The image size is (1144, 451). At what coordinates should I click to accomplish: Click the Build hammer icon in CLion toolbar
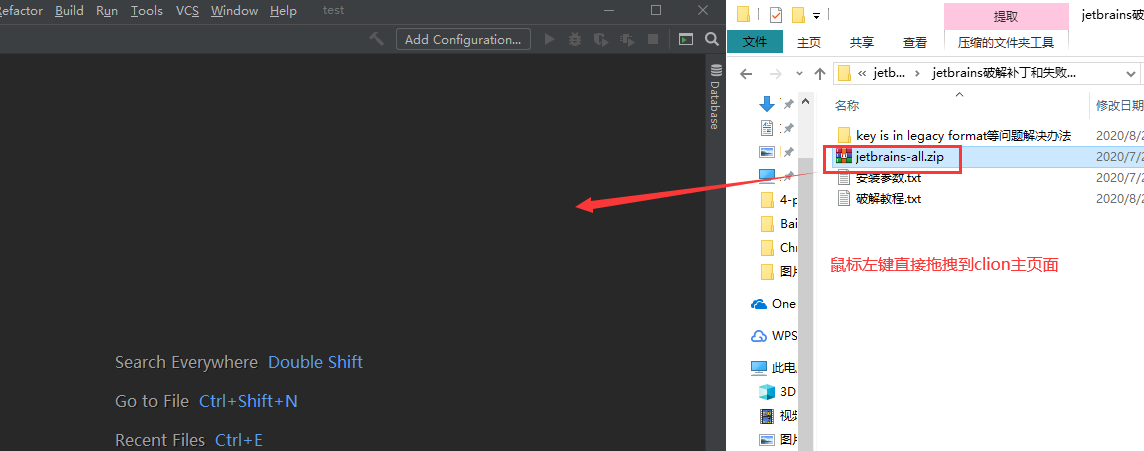tap(376, 39)
